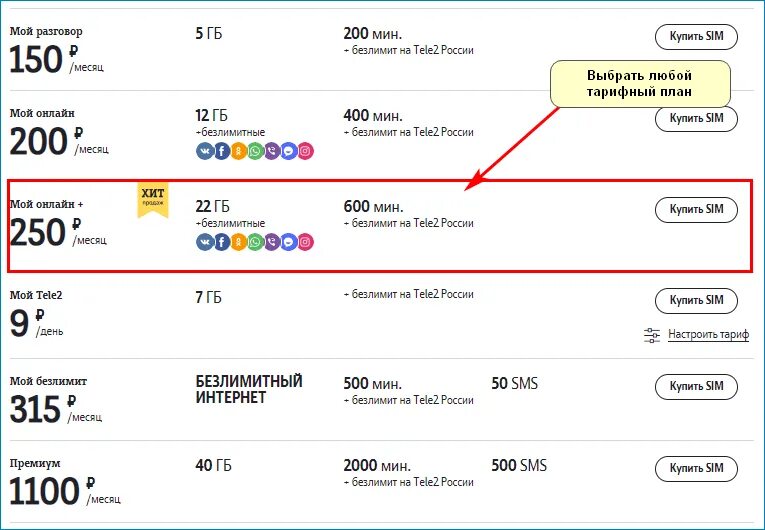The image size is (765, 530).
Task: Buy SIM for Мой онлайн + plan
Action: [x=696, y=210]
